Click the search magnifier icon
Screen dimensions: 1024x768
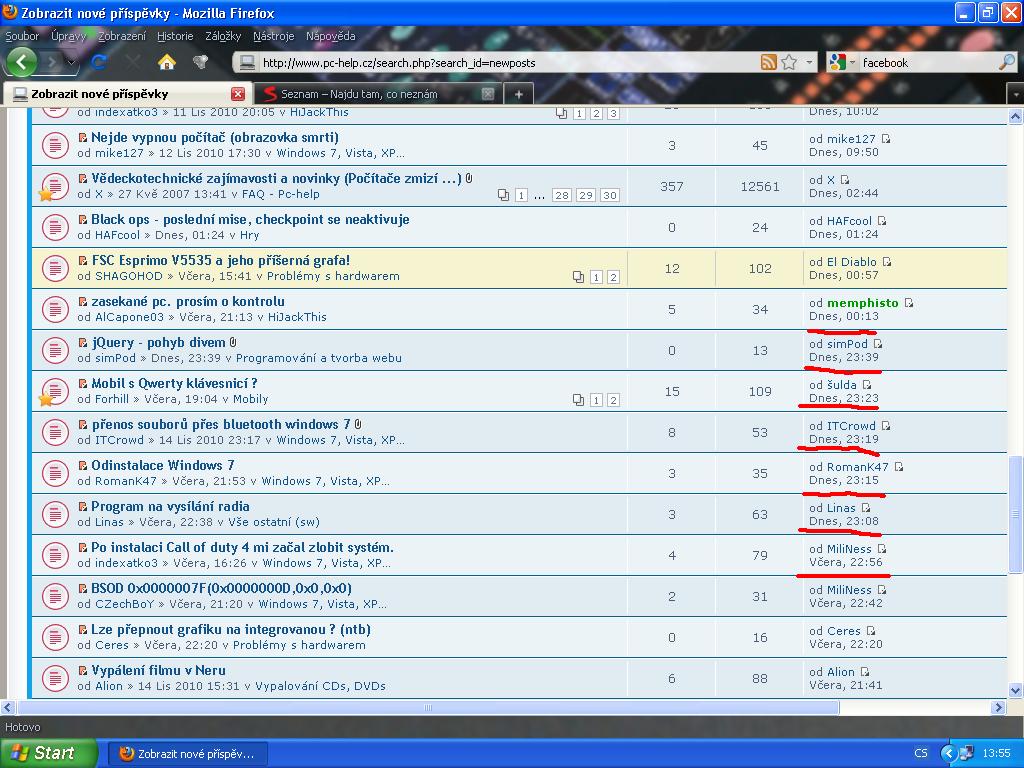1007,63
